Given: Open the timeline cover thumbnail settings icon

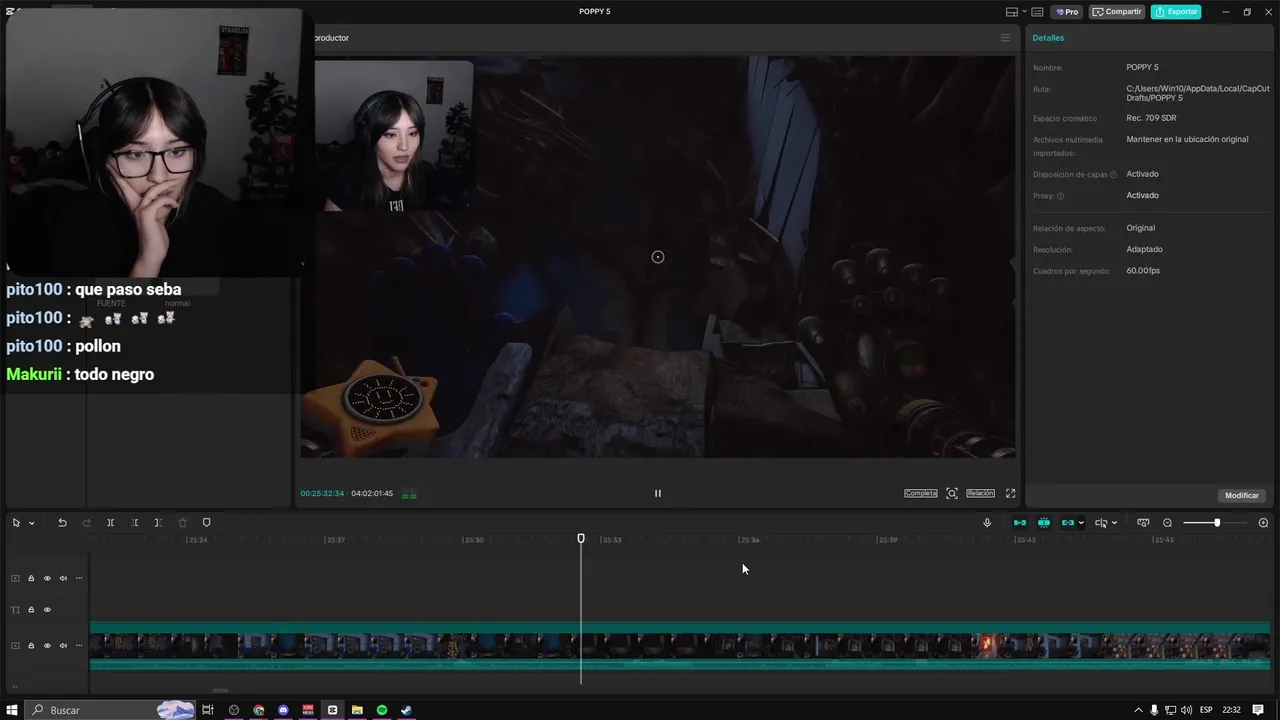Looking at the screenshot, I should pos(1143,523).
